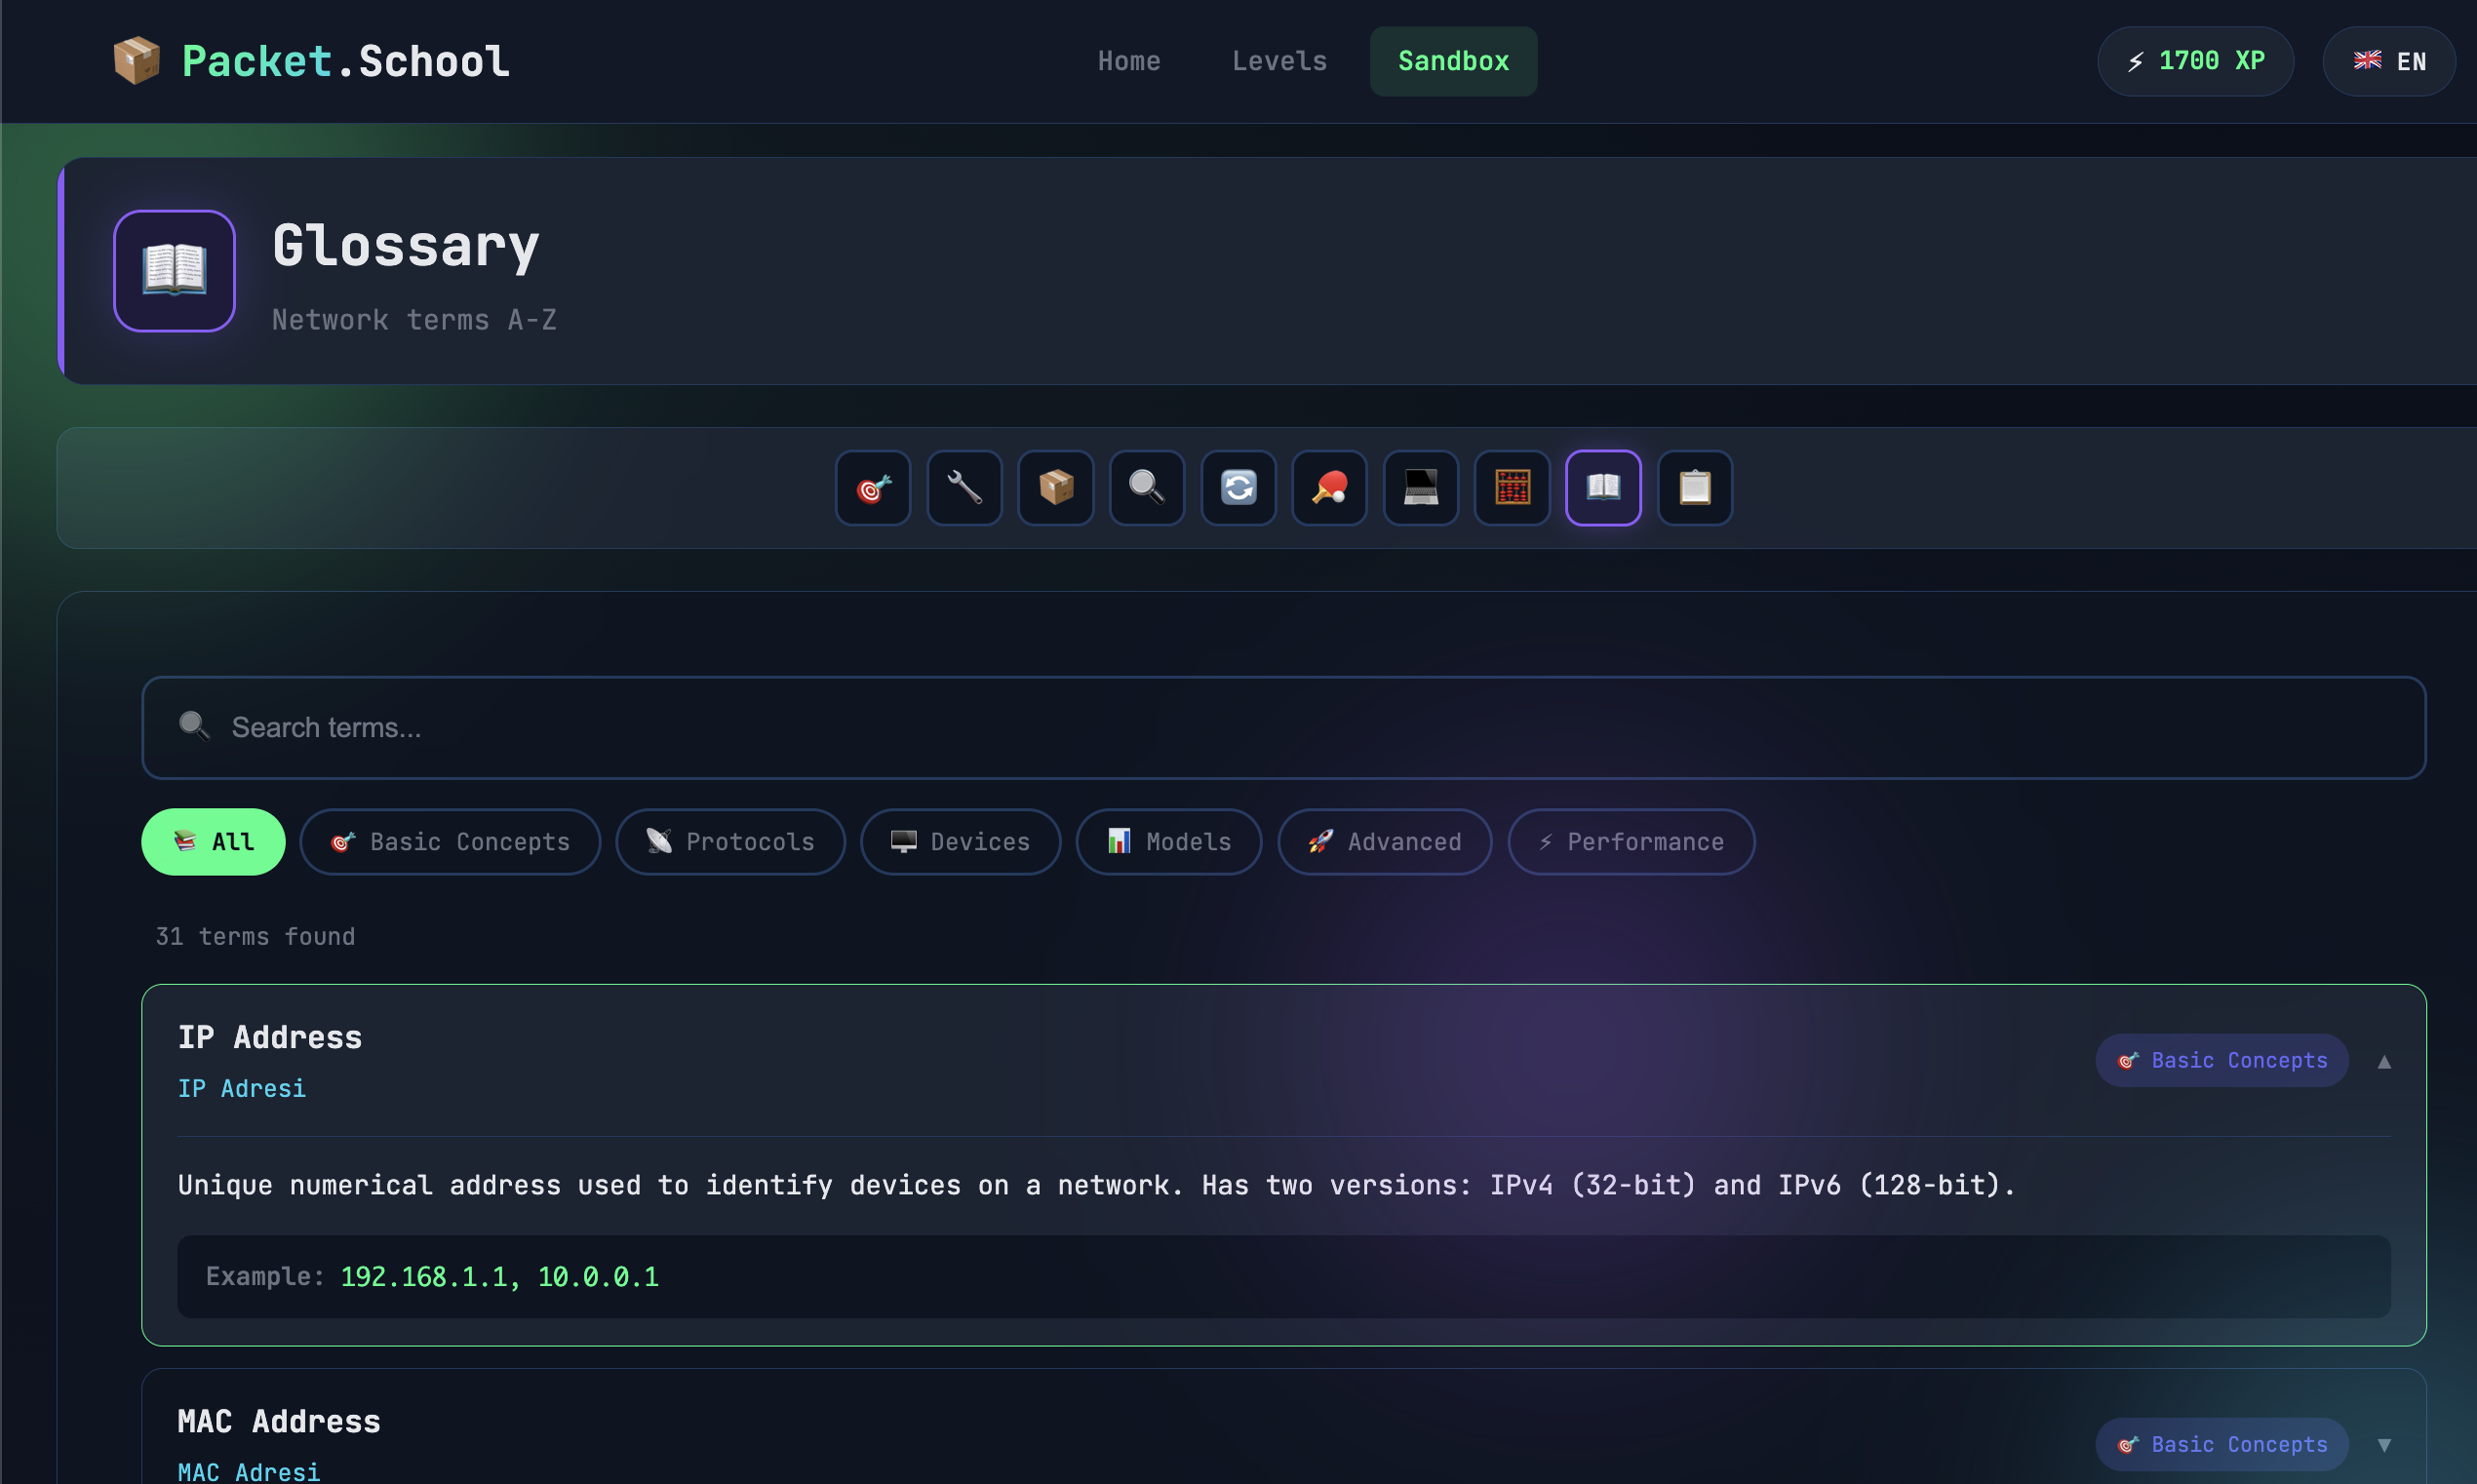Filter glossary by Basic Concepts
Image resolution: width=2477 pixels, height=1484 pixels.
(450, 842)
